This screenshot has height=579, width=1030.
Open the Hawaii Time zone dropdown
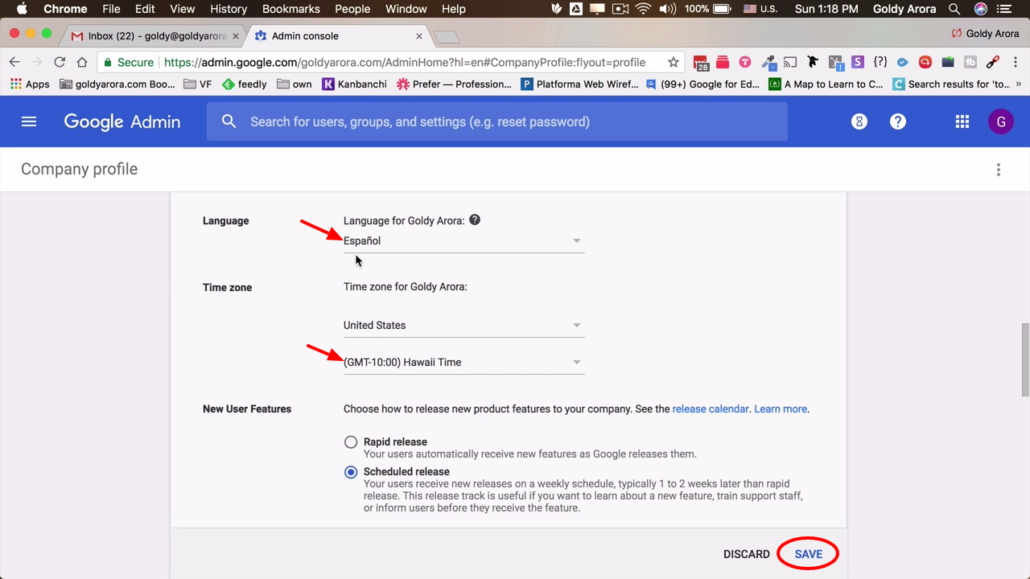pyautogui.click(x=463, y=362)
